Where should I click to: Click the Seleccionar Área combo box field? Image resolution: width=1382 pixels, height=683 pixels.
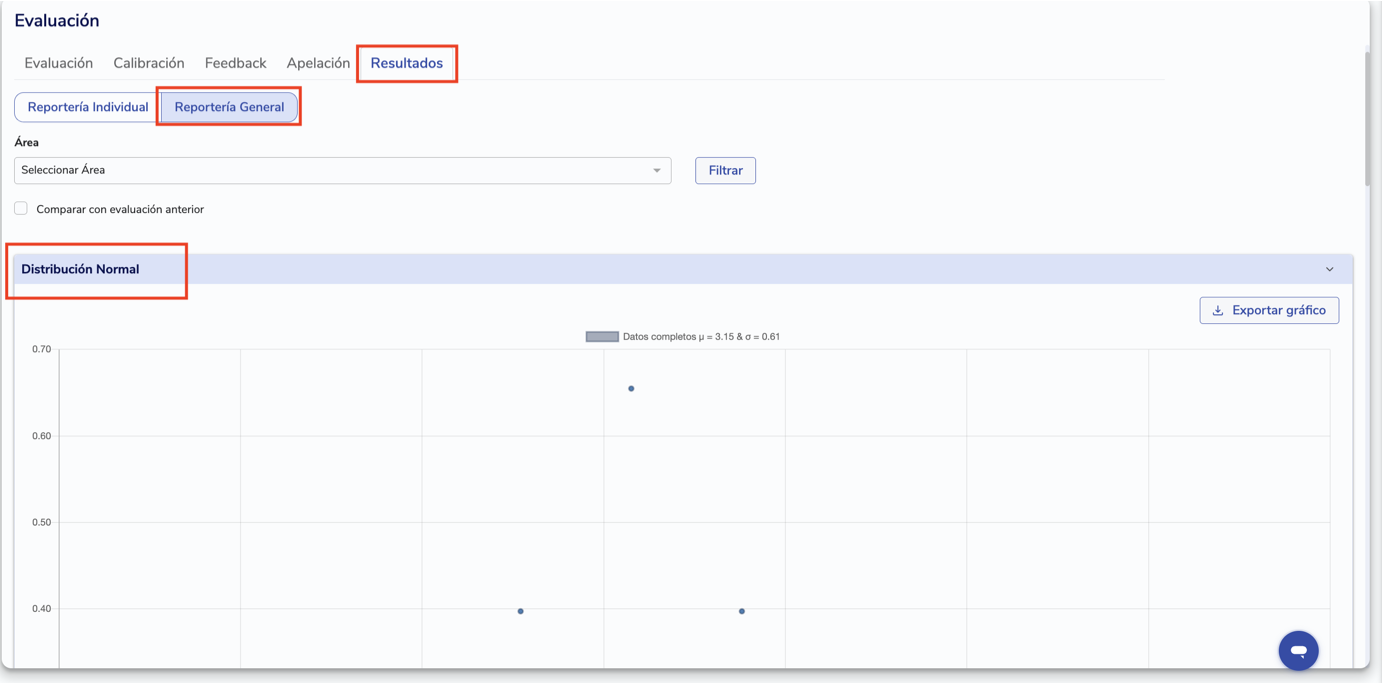[x=330, y=170]
